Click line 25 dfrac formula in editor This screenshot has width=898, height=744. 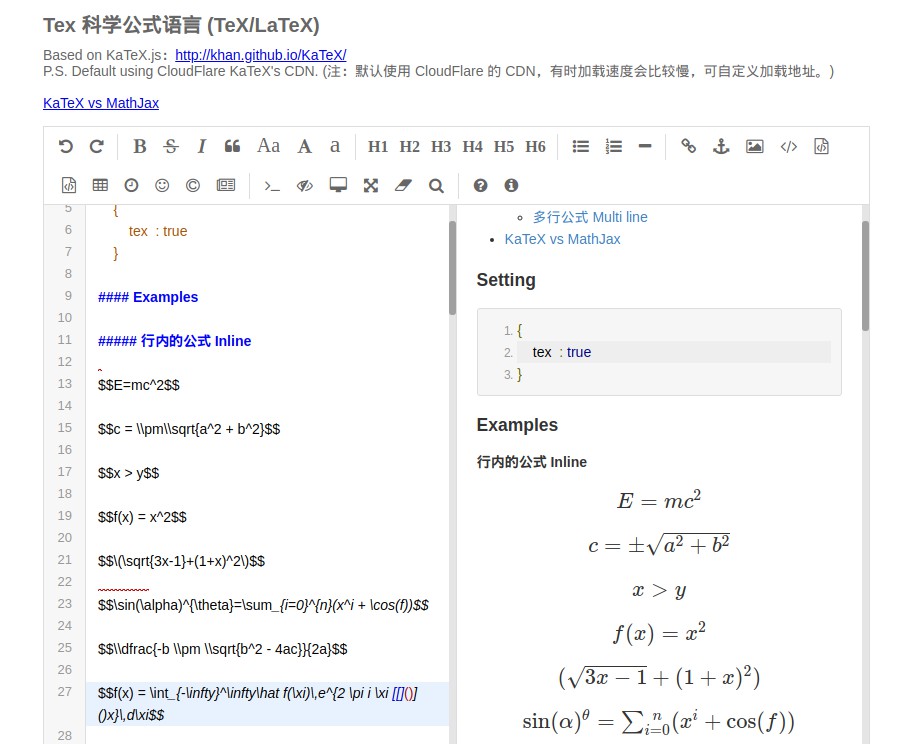tap(223, 649)
